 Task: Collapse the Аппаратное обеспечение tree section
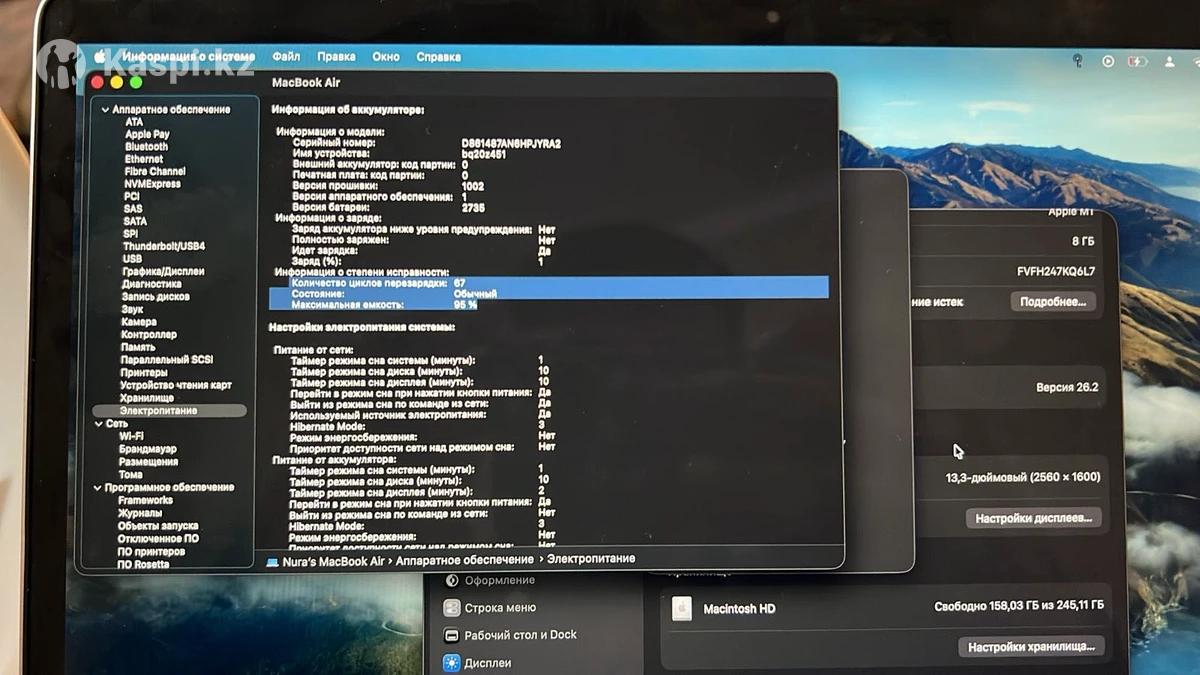point(104,110)
